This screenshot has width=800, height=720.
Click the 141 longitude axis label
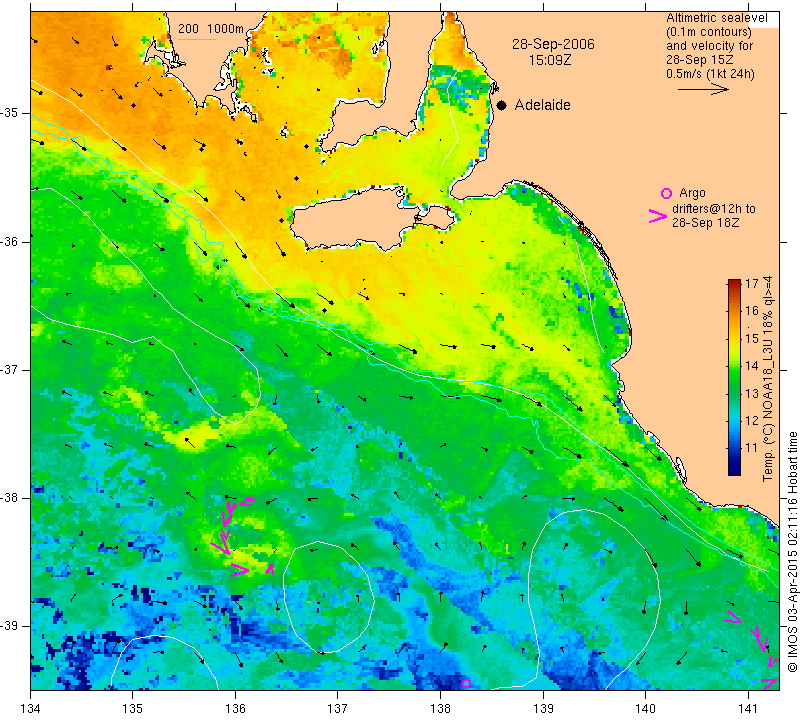tap(748, 709)
